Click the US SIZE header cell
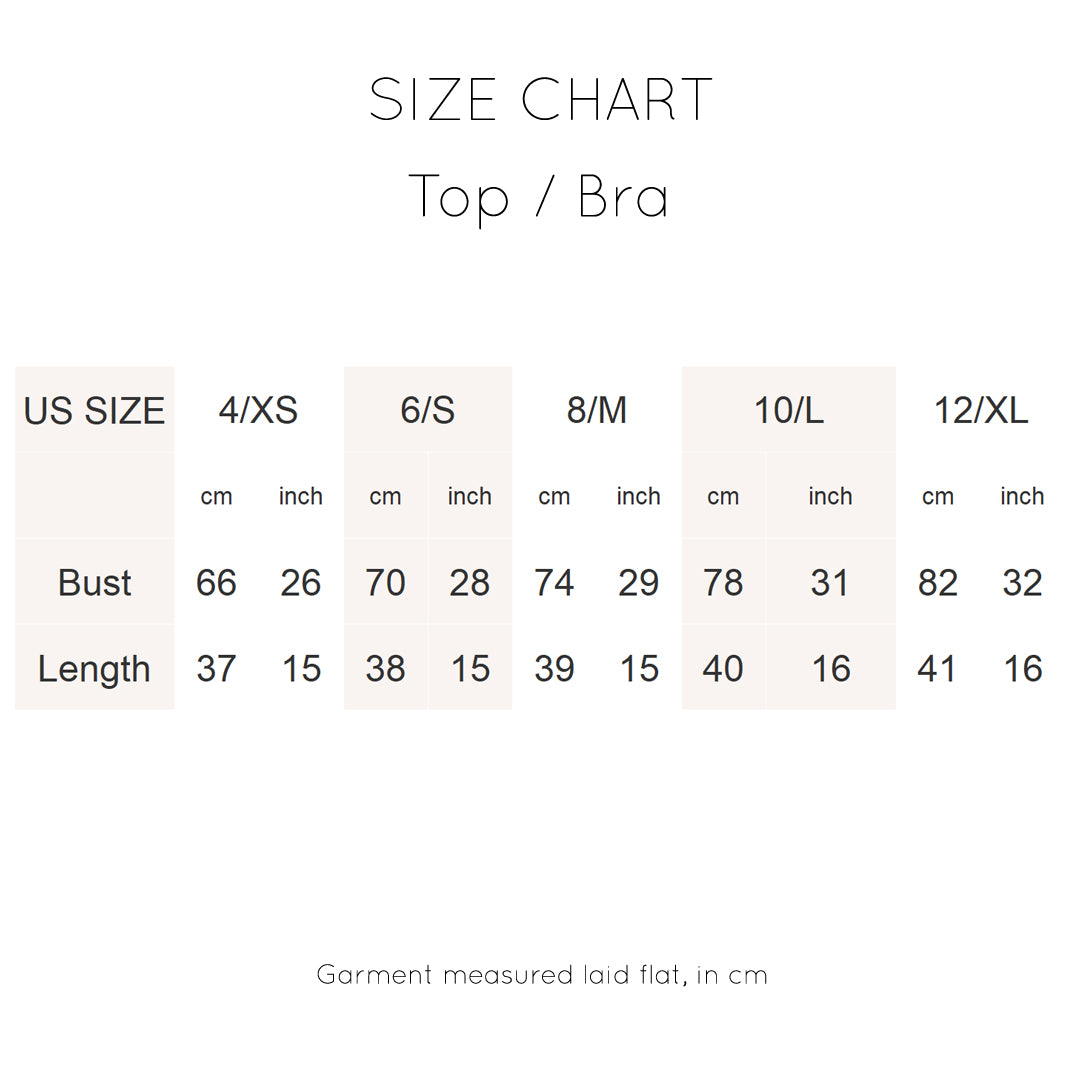1080x1080 pixels. tap(94, 411)
